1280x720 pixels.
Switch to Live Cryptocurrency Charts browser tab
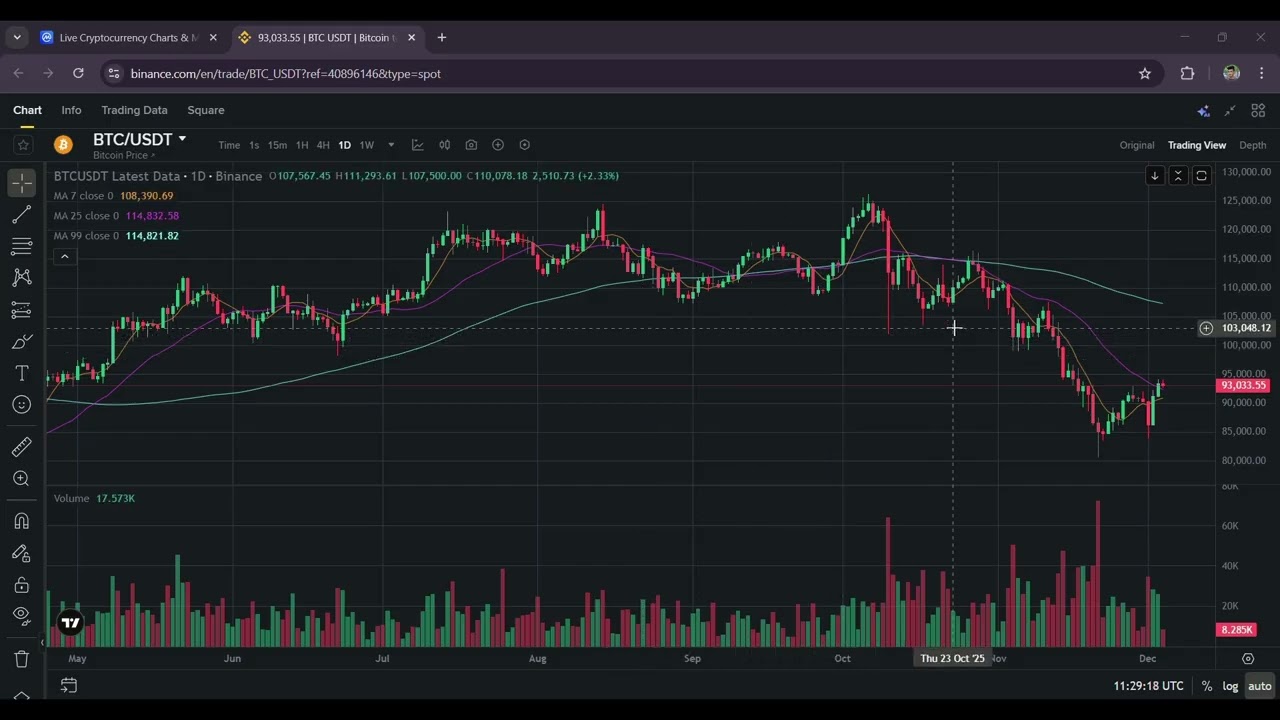click(129, 38)
